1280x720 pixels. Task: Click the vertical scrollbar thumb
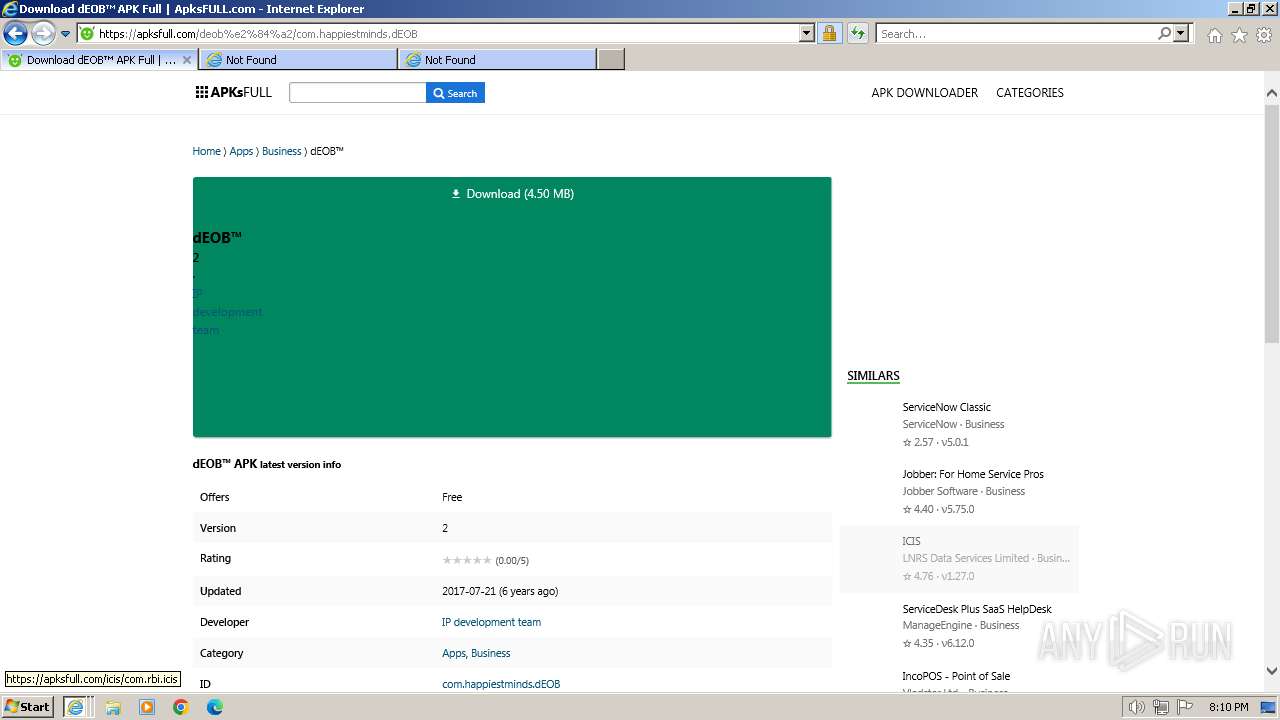pos(1272,223)
